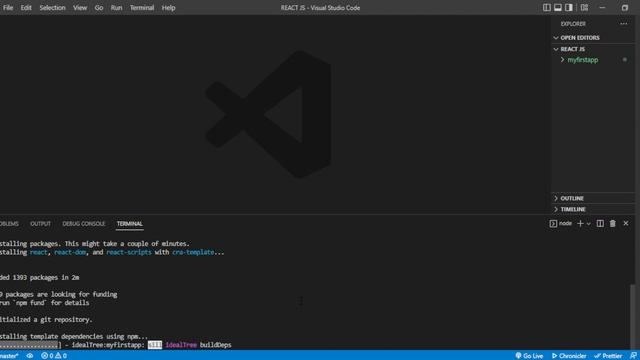Toggle the primary side bar layout icon
The height and width of the screenshot is (360, 640).
(547, 7)
